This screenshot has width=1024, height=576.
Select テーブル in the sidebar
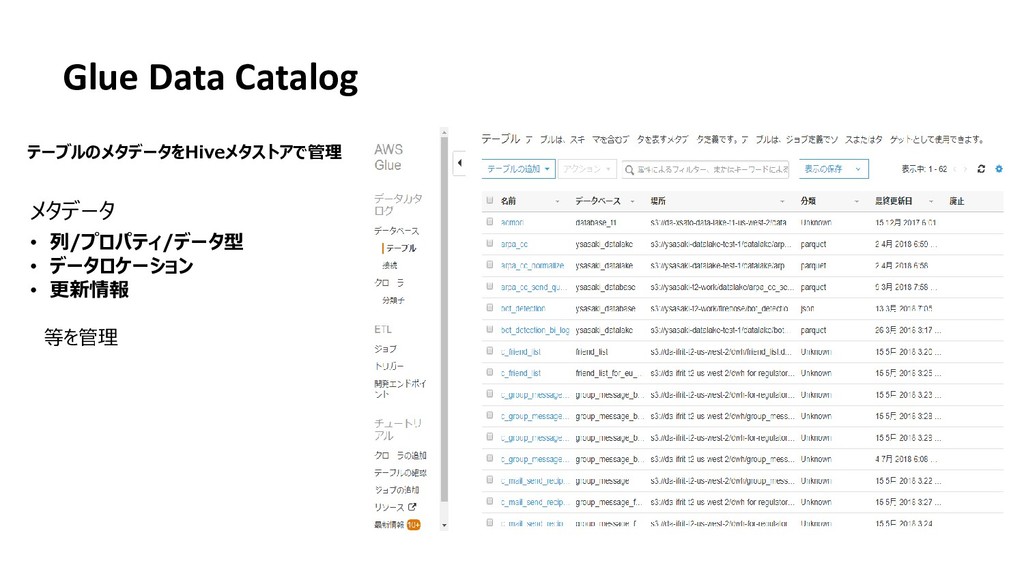(x=401, y=248)
